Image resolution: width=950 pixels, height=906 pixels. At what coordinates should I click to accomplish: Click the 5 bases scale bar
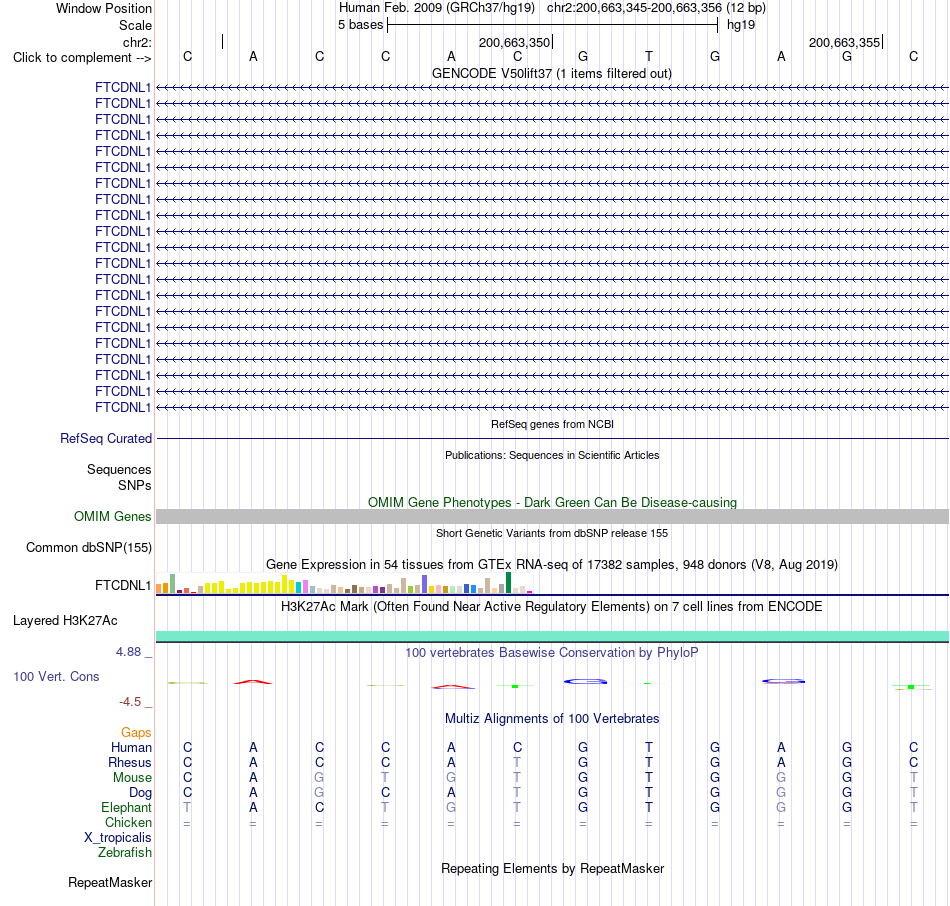[553, 25]
